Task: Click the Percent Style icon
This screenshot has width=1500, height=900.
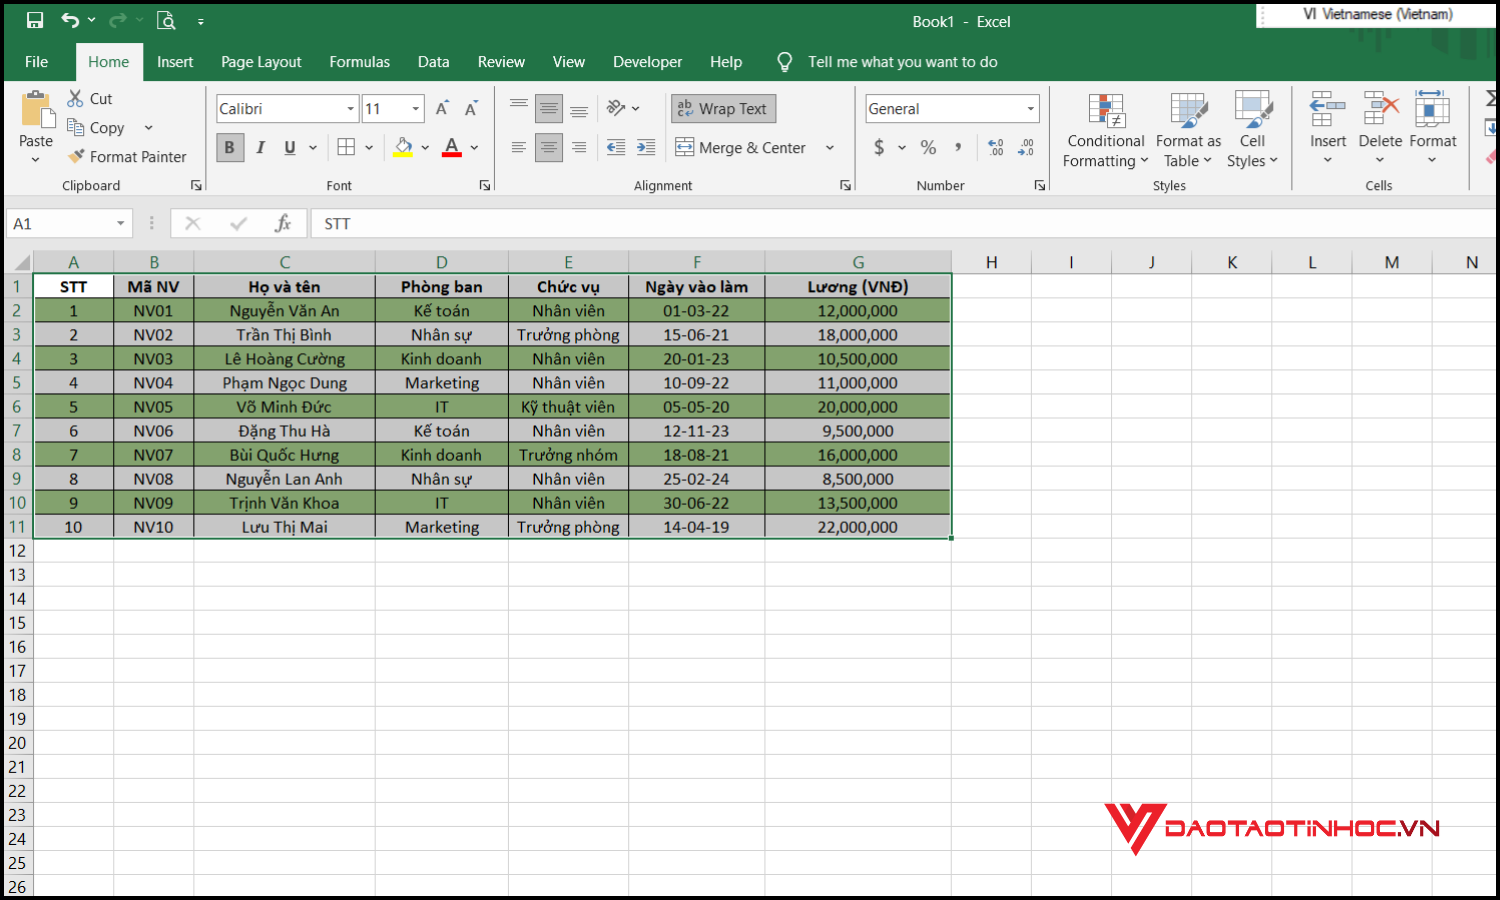Action: pyautogui.click(x=927, y=147)
